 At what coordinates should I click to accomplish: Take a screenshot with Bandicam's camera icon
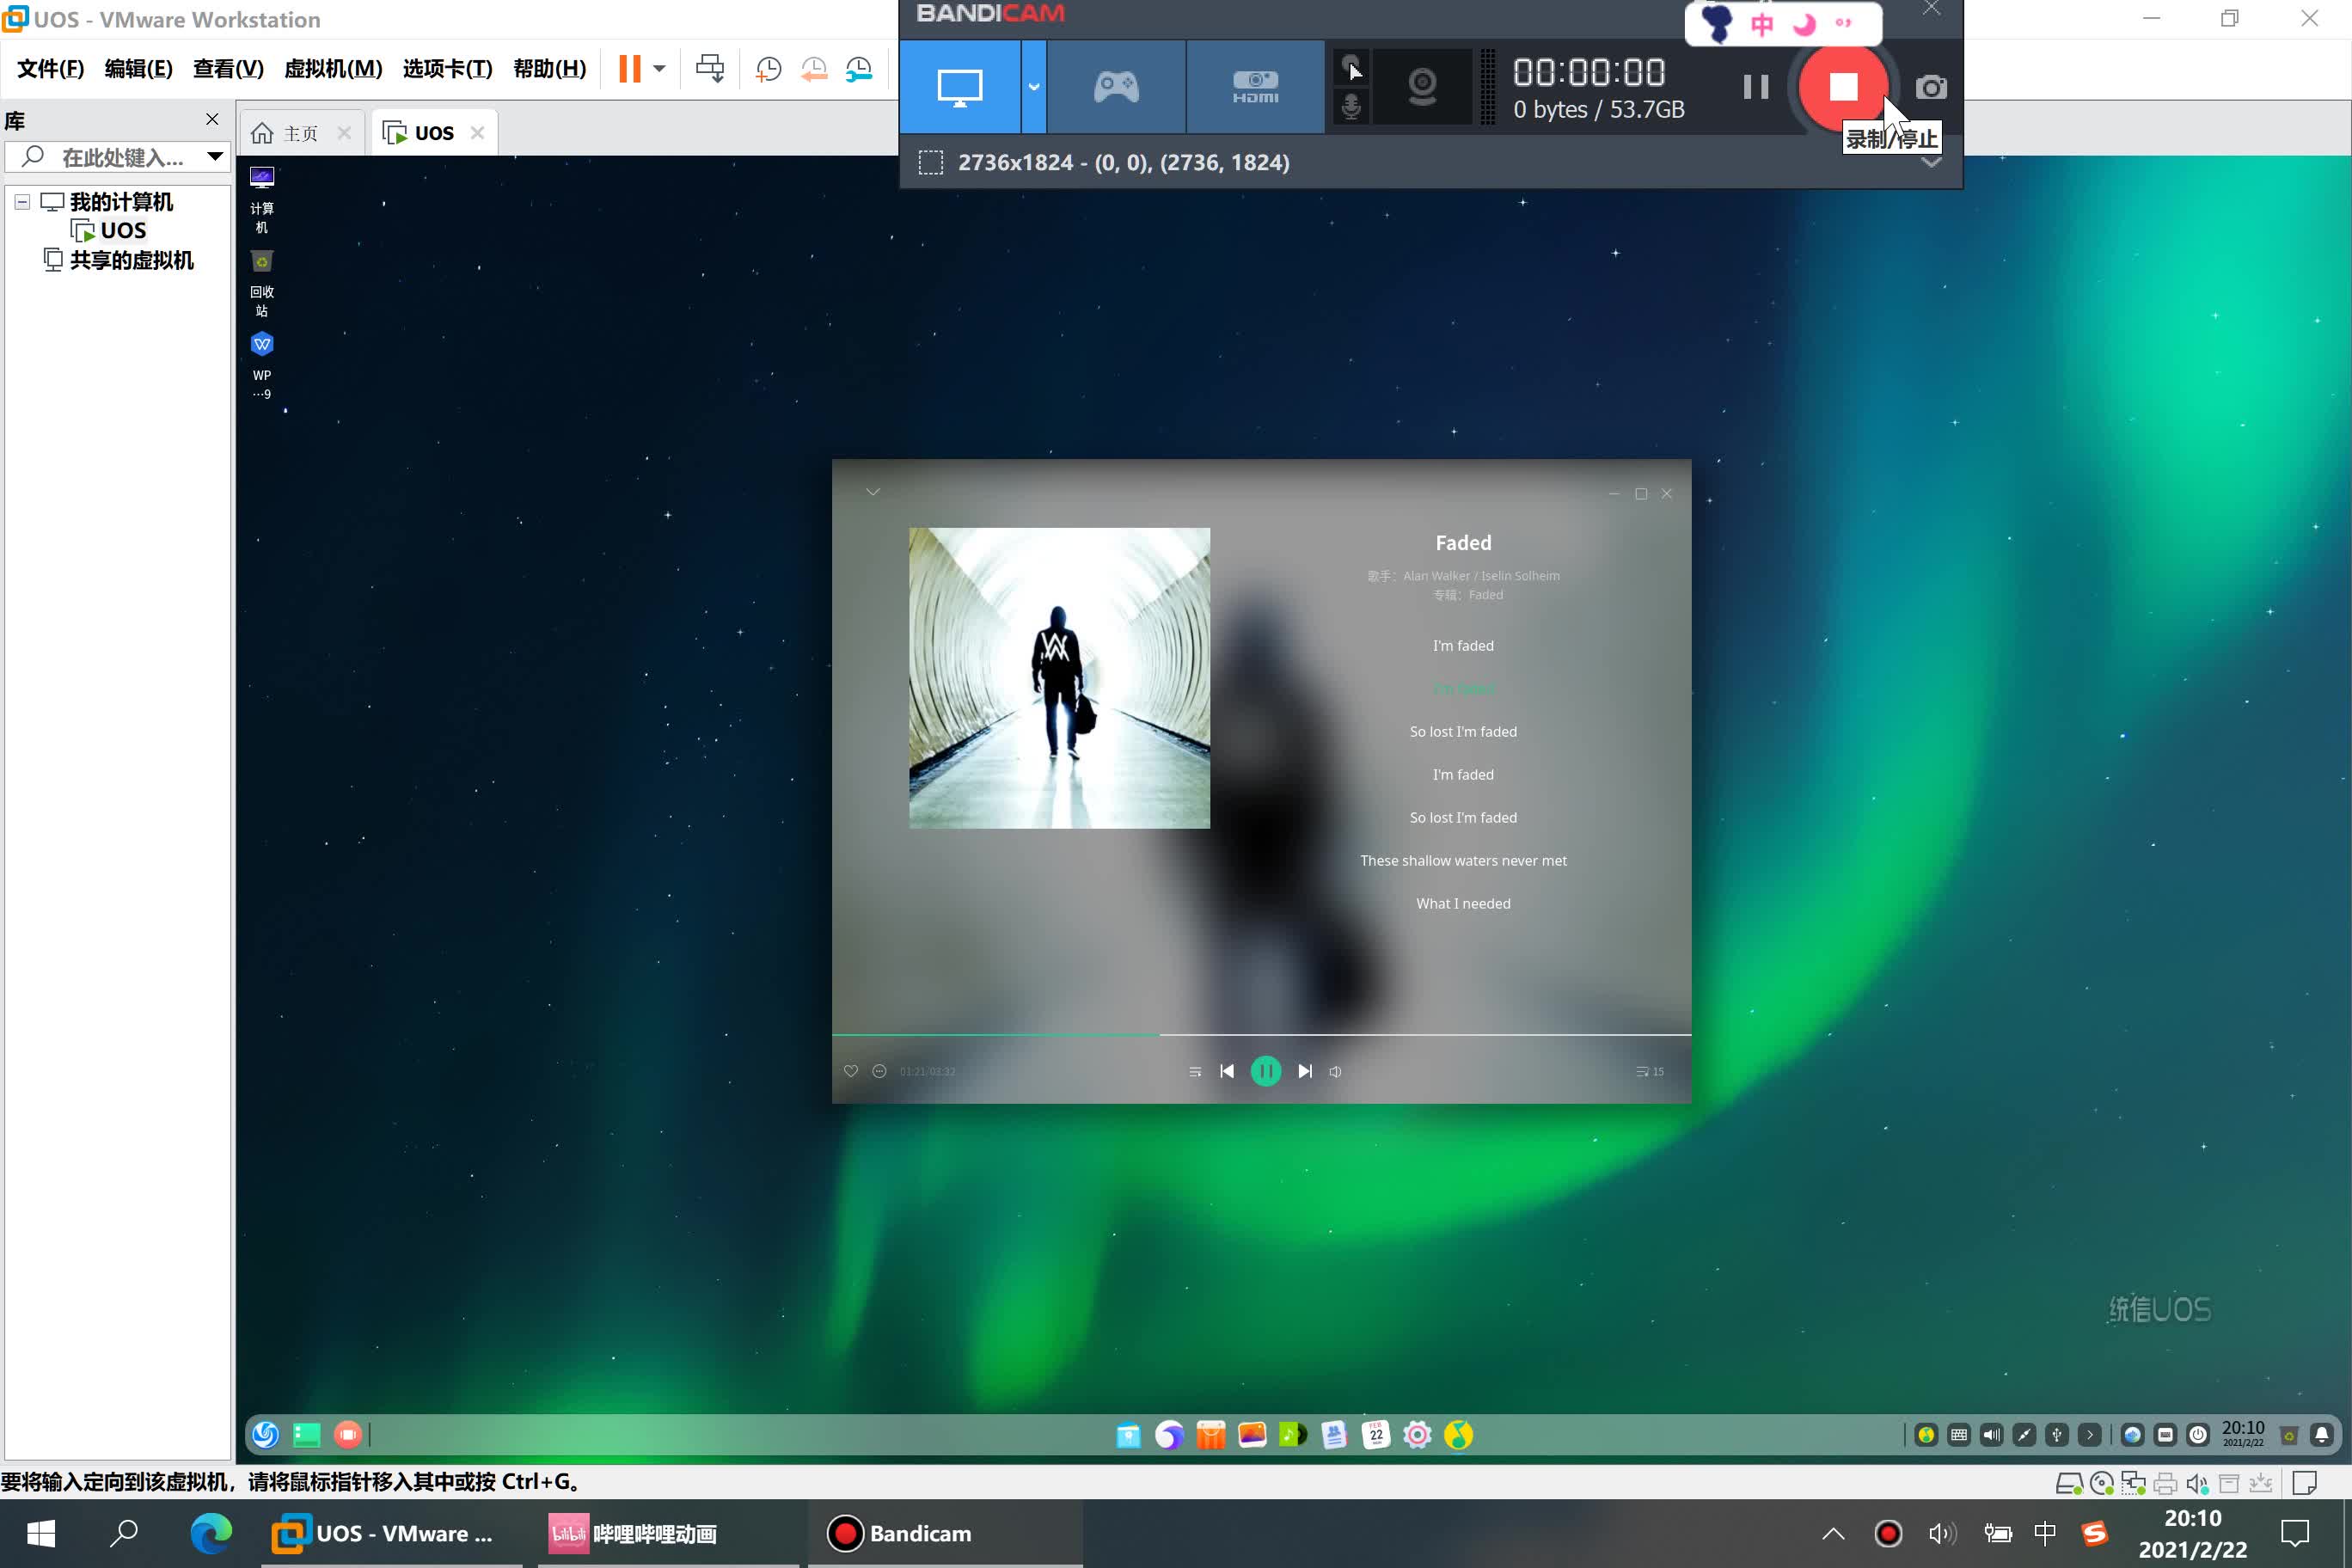[1930, 88]
